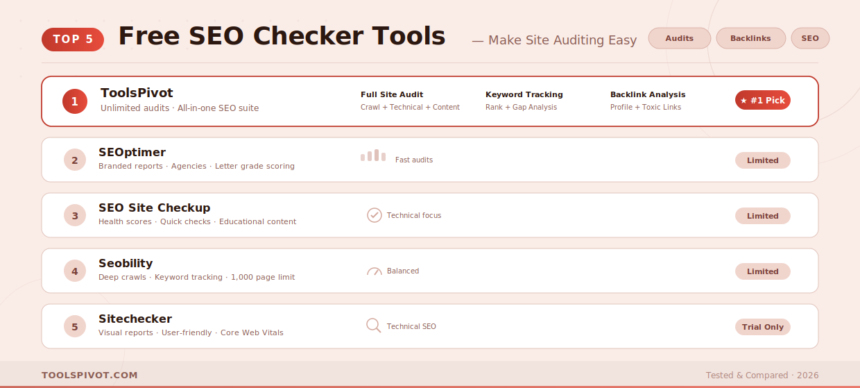This screenshot has height=388, width=860.
Task: Click 'Visual reports · User-friendly · Core Web Vitals' text
Action: (191, 333)
